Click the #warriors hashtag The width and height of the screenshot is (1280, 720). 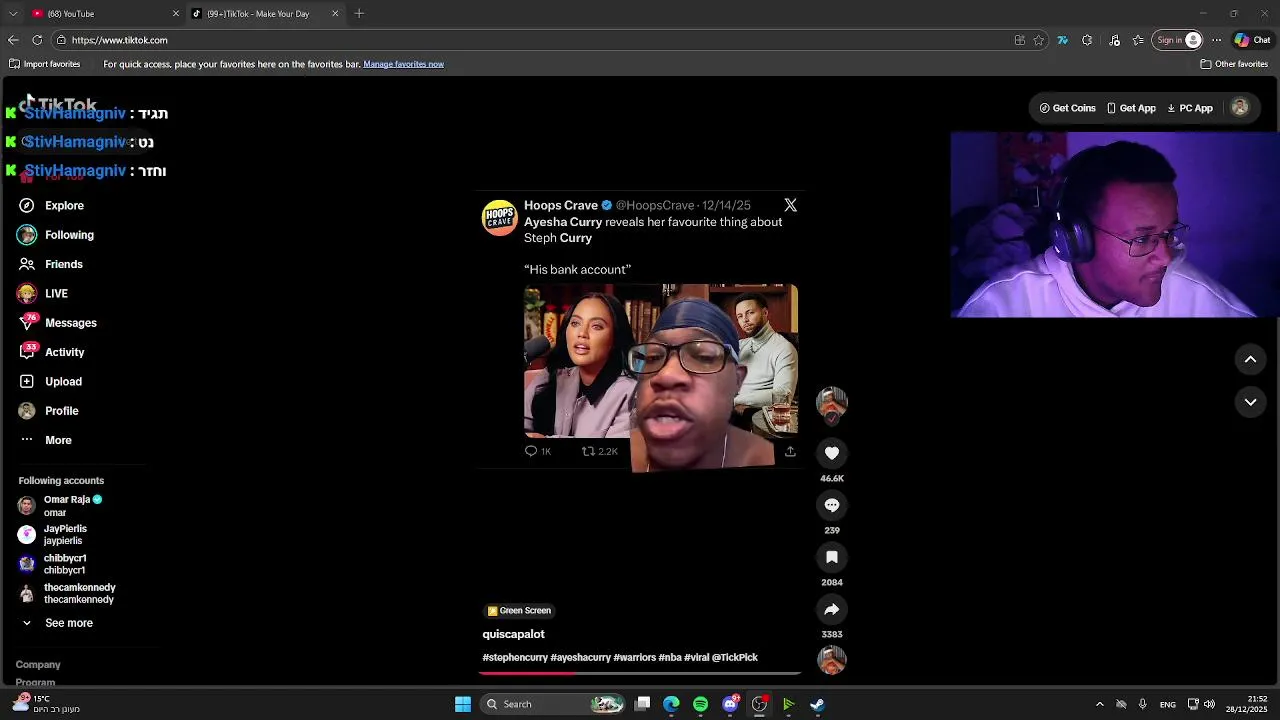point(635,657)
